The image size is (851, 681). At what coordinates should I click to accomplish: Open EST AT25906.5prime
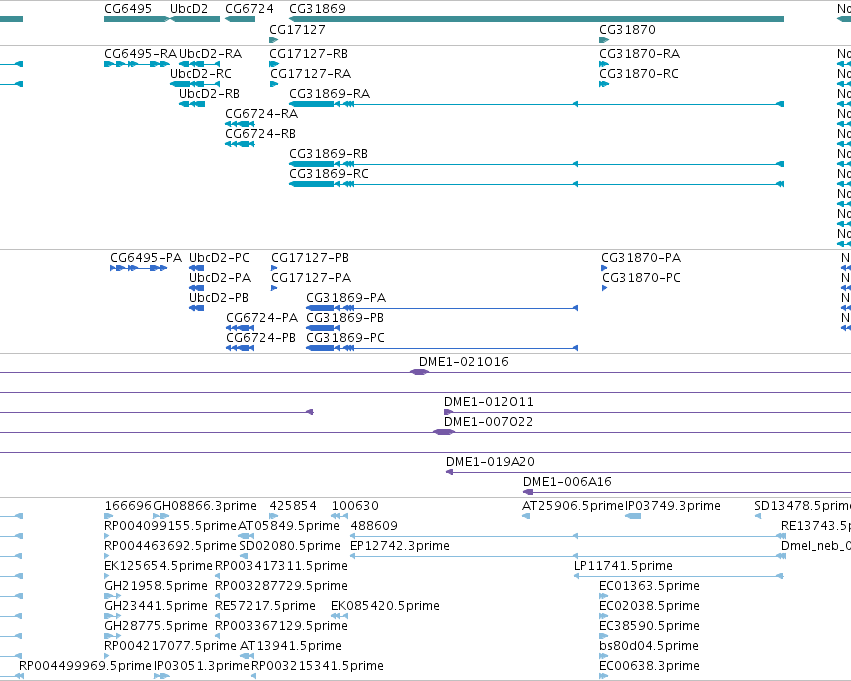[x=573, y=506]
